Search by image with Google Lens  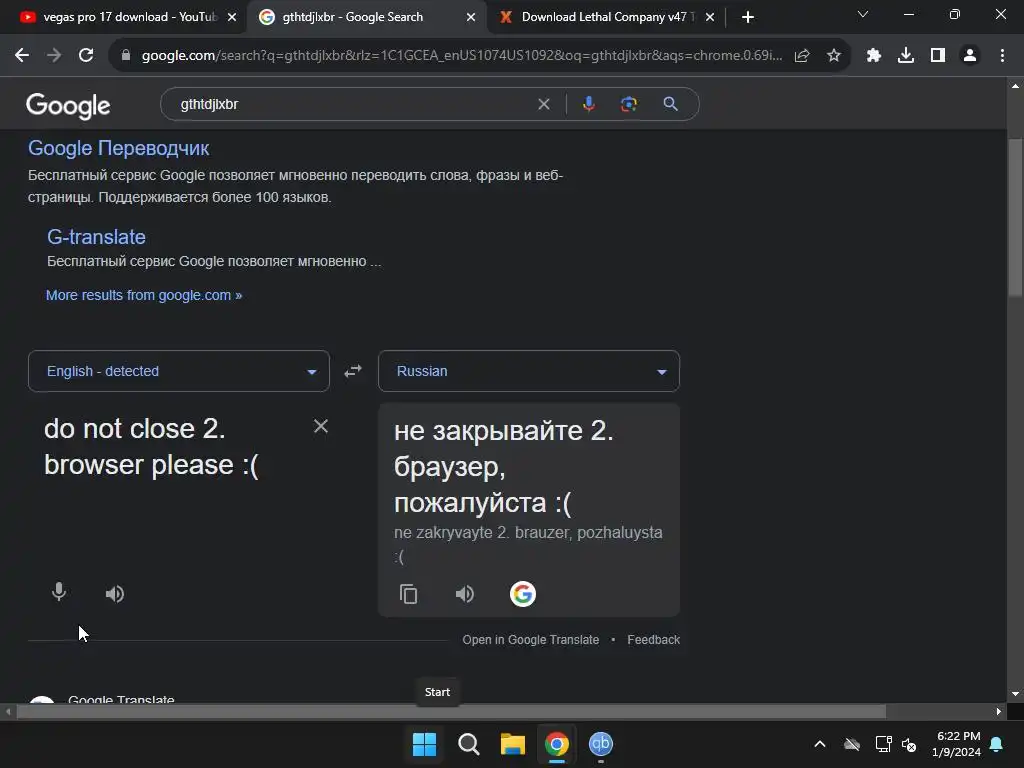pos(629,104)
